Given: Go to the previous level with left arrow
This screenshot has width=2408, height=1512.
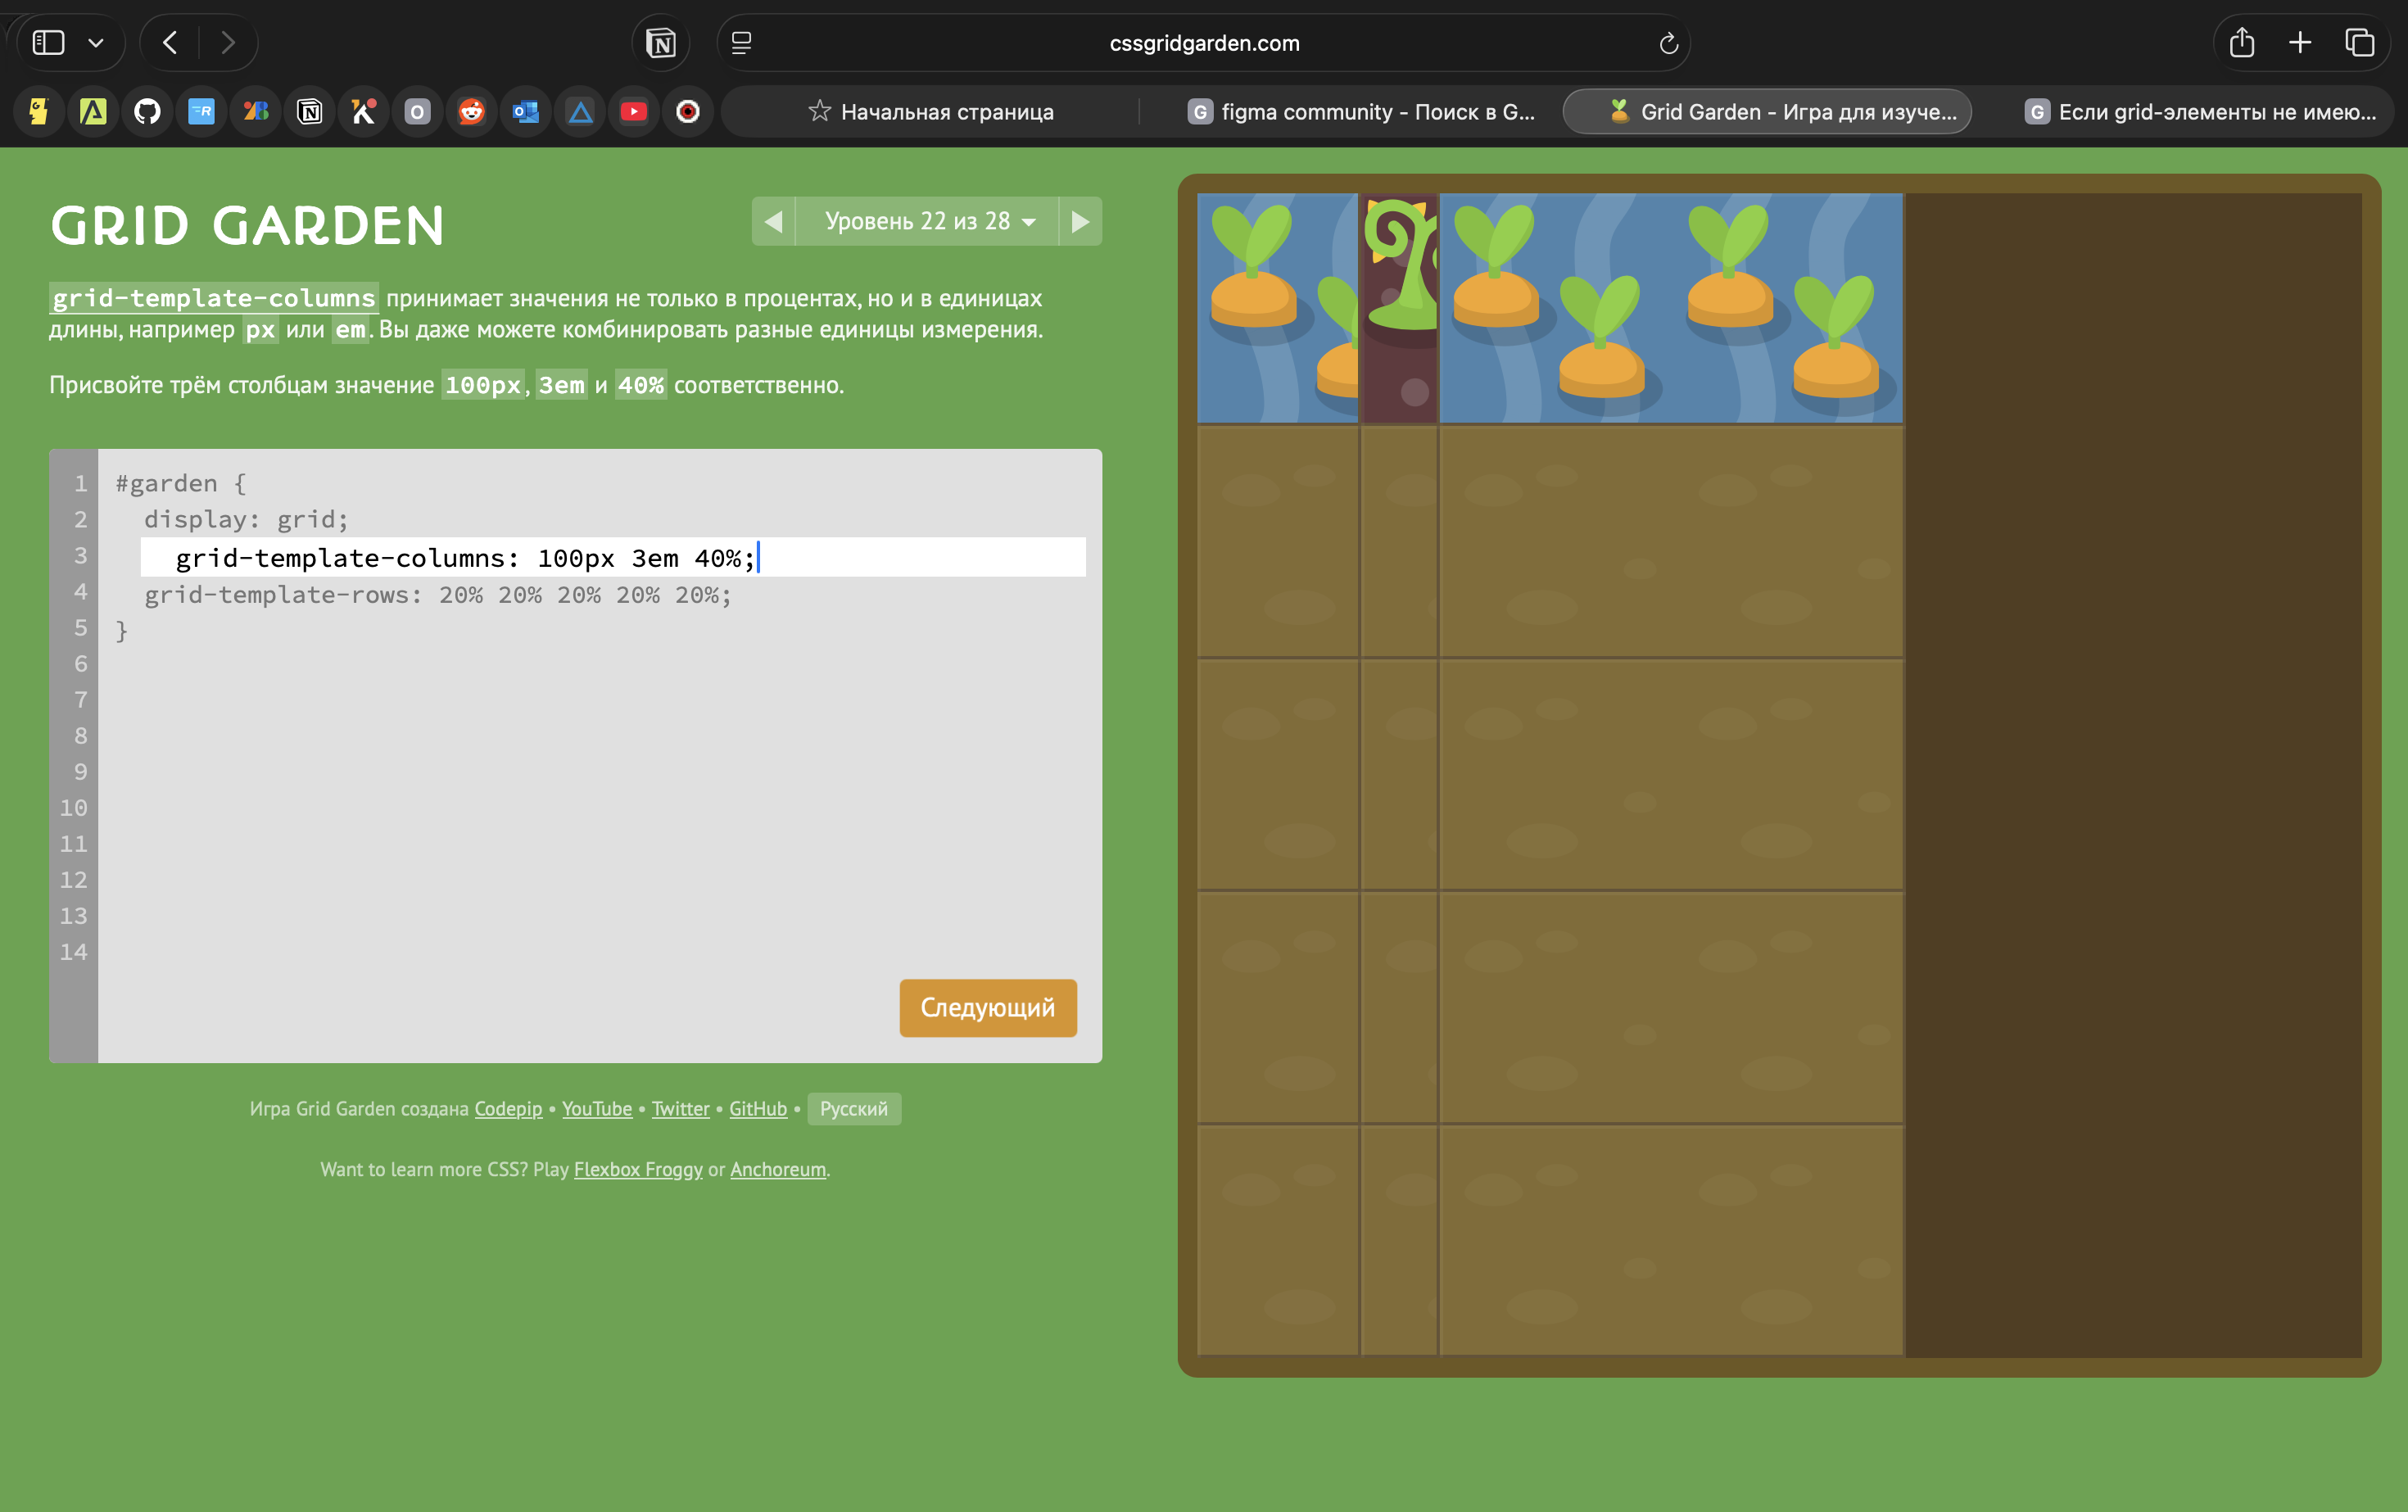Looking at the screenshot, I should (x=773, y=221).
